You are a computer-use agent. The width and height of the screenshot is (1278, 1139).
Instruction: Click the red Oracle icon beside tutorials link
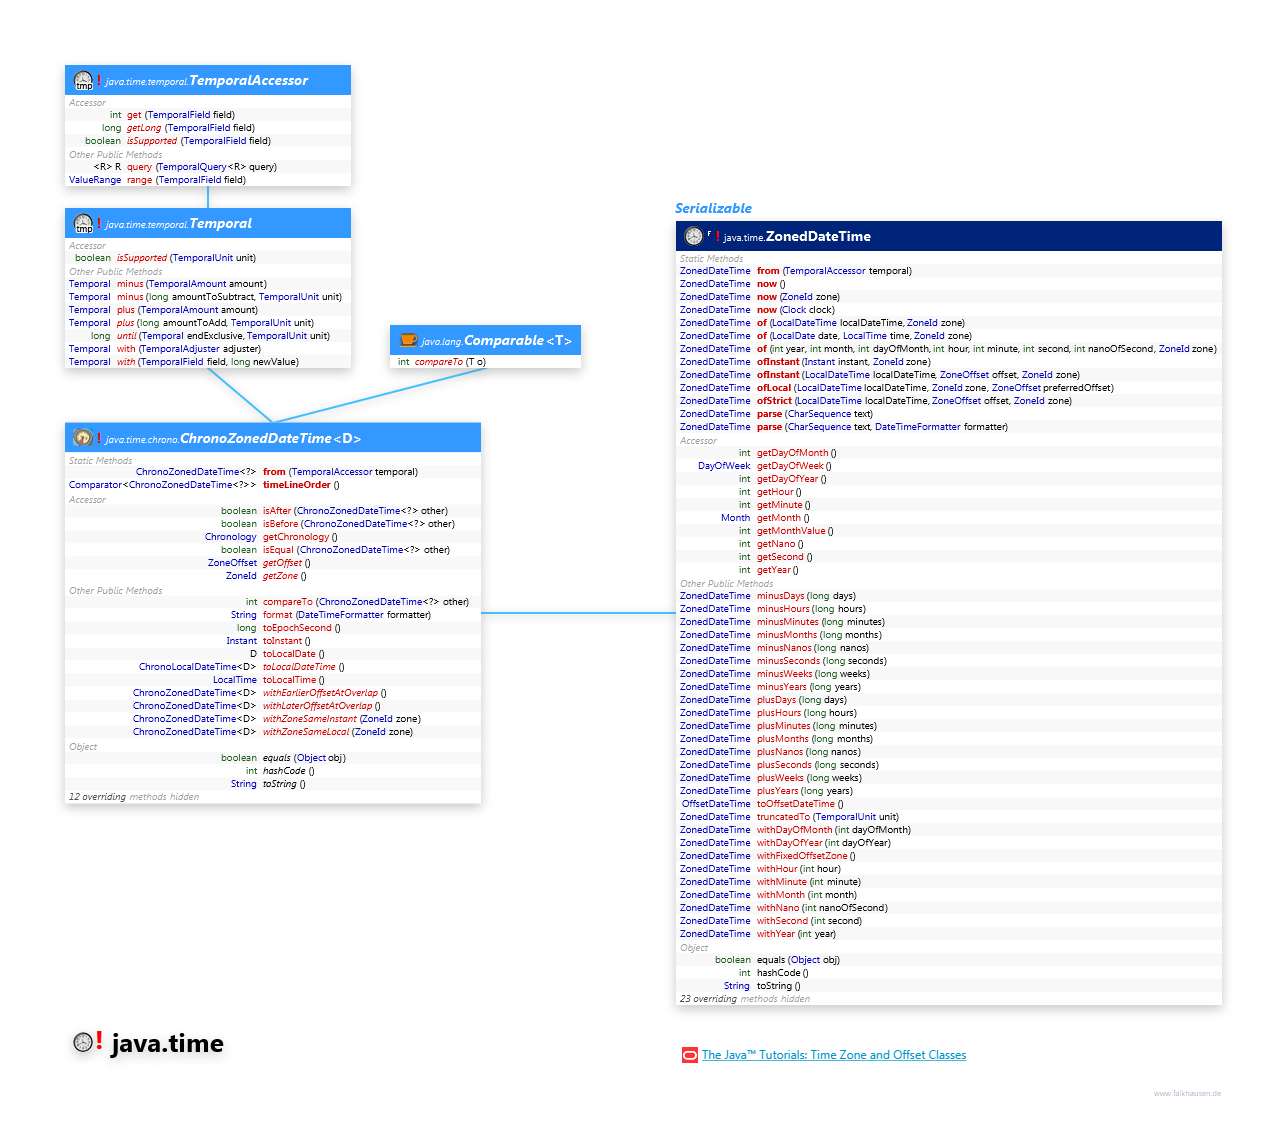tap(689, 1055)
